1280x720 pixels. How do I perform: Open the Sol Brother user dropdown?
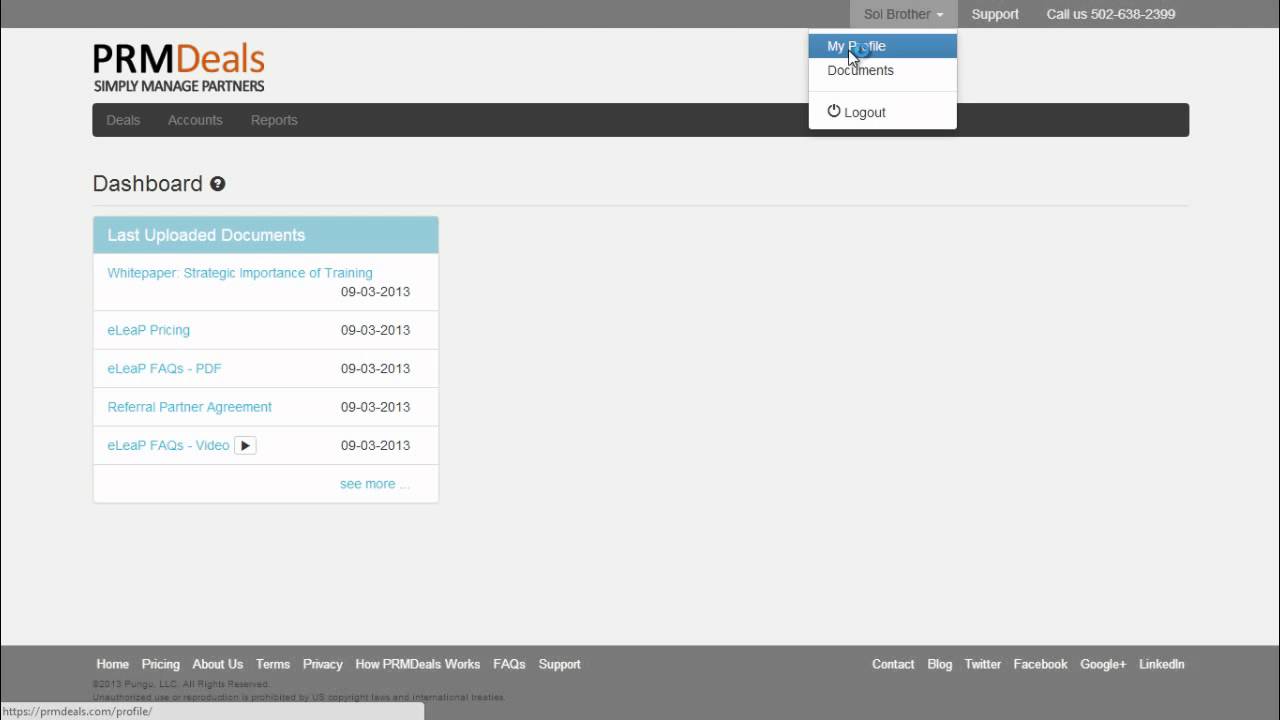click(903, 14)
